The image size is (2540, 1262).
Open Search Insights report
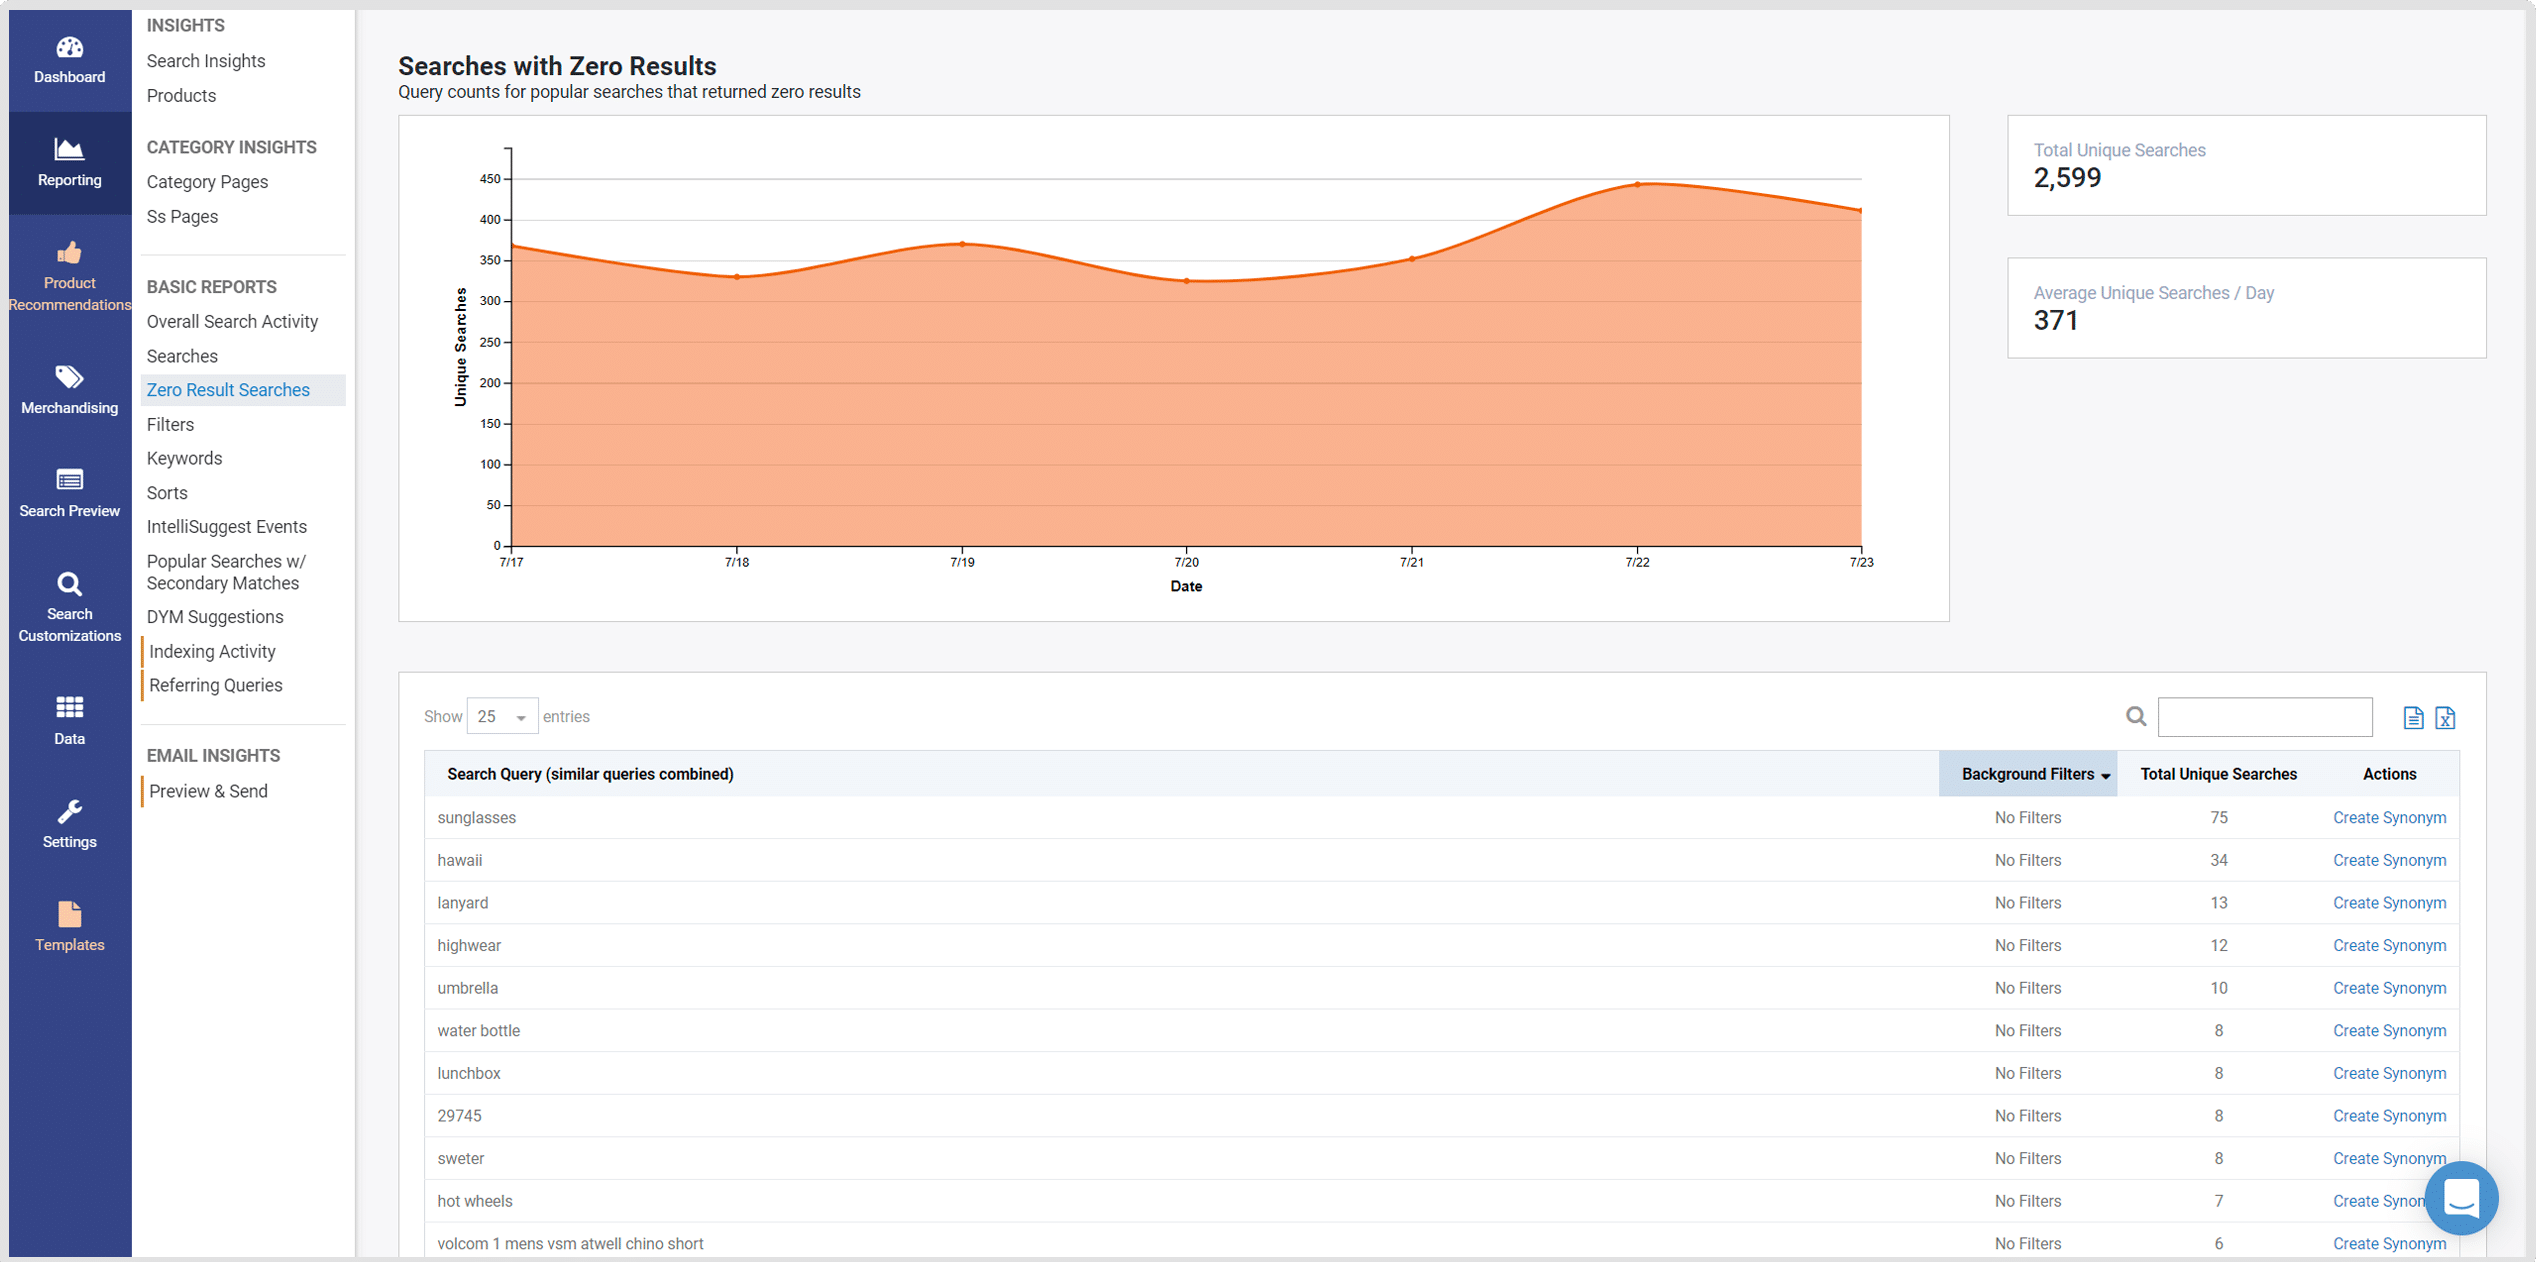206,61
